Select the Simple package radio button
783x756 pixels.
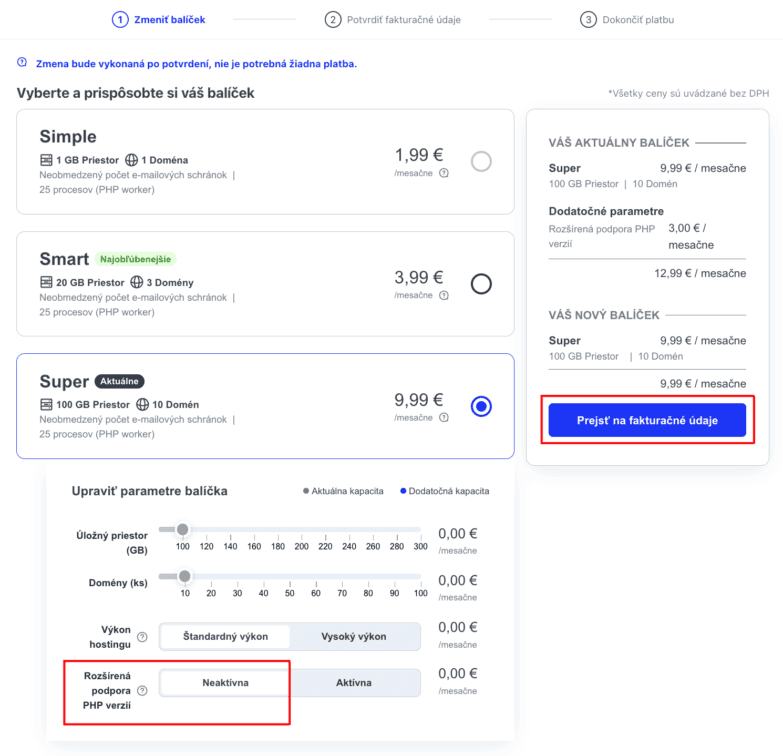[481, 161]
